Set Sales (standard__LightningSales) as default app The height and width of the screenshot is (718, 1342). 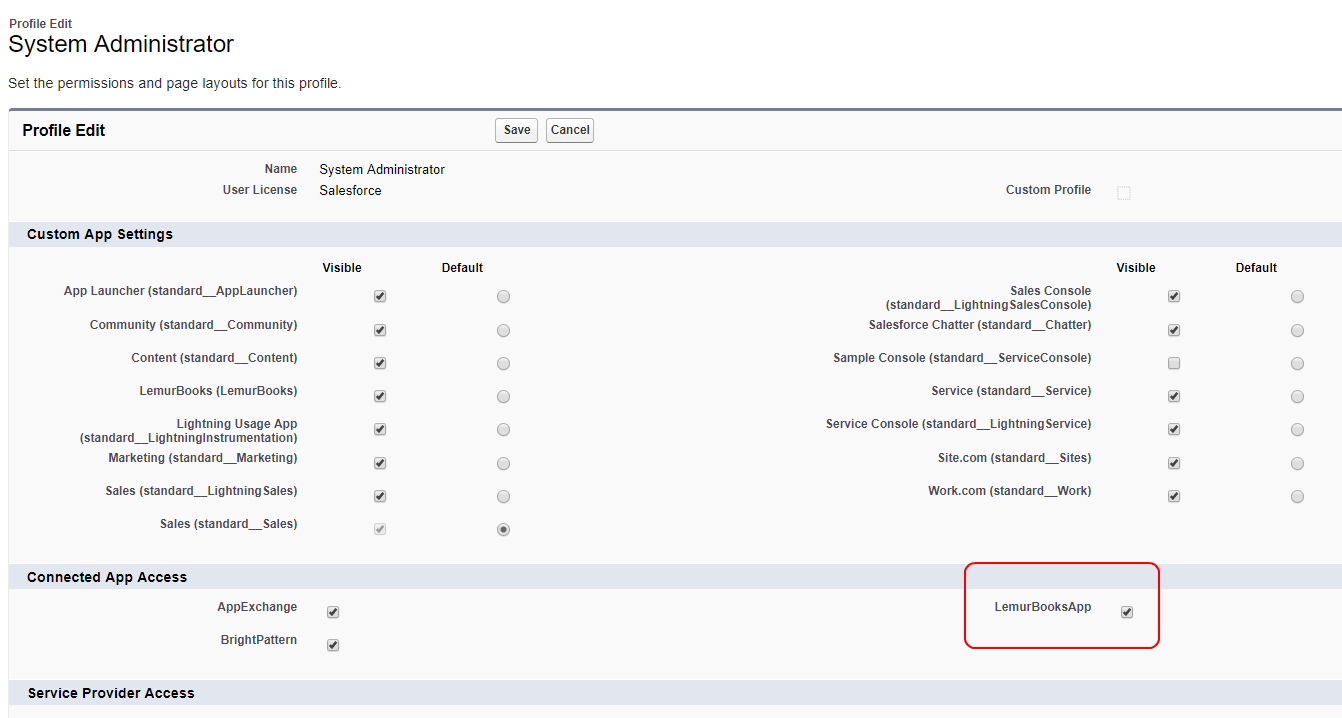tap(503, 496)
